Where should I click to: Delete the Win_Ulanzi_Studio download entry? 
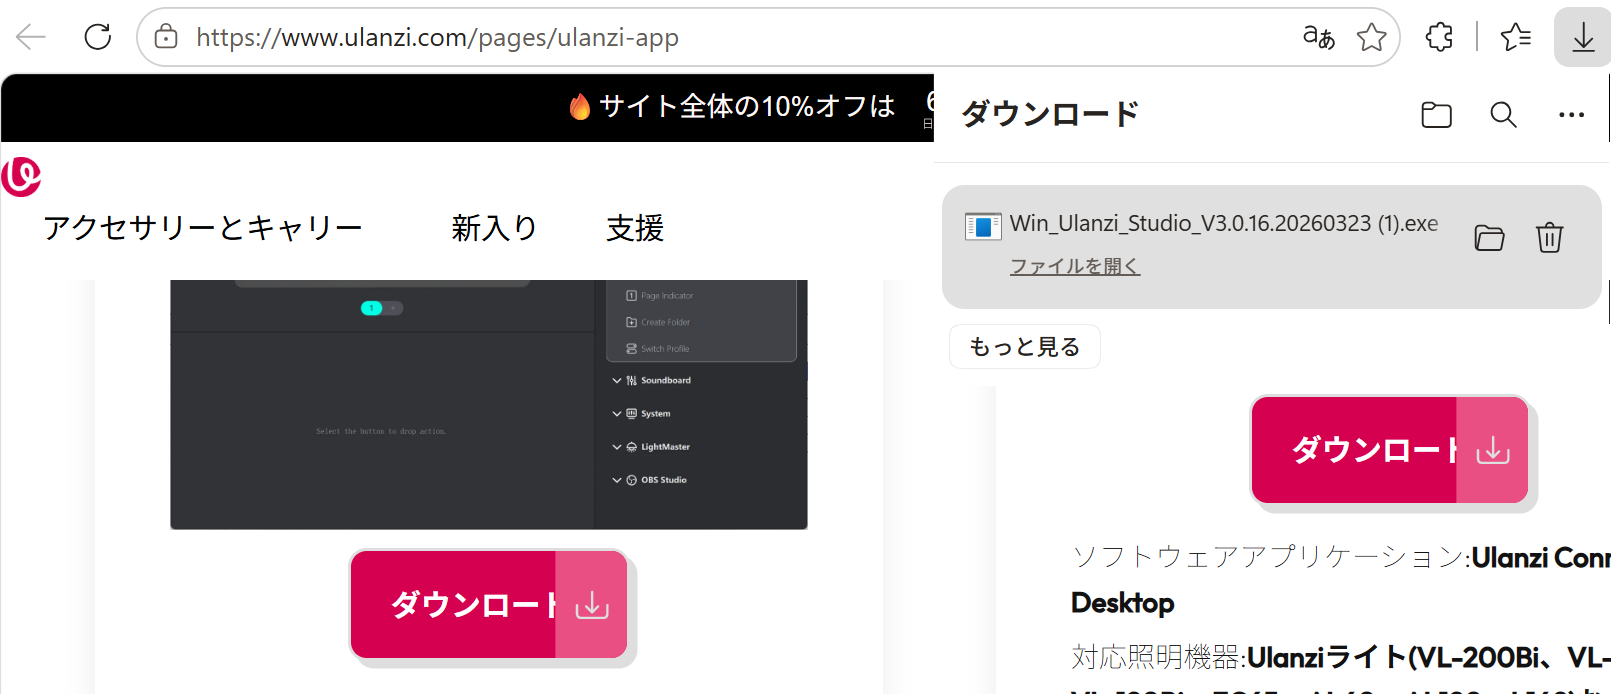pos(1549,238)
